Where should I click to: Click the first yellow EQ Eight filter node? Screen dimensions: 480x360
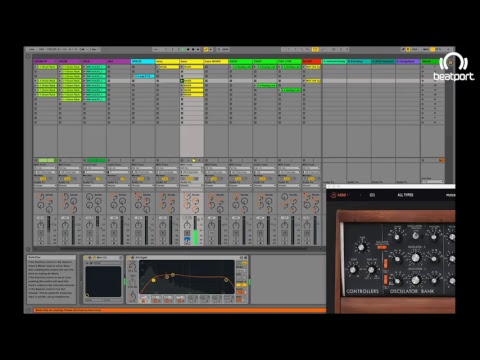point(154,280)
